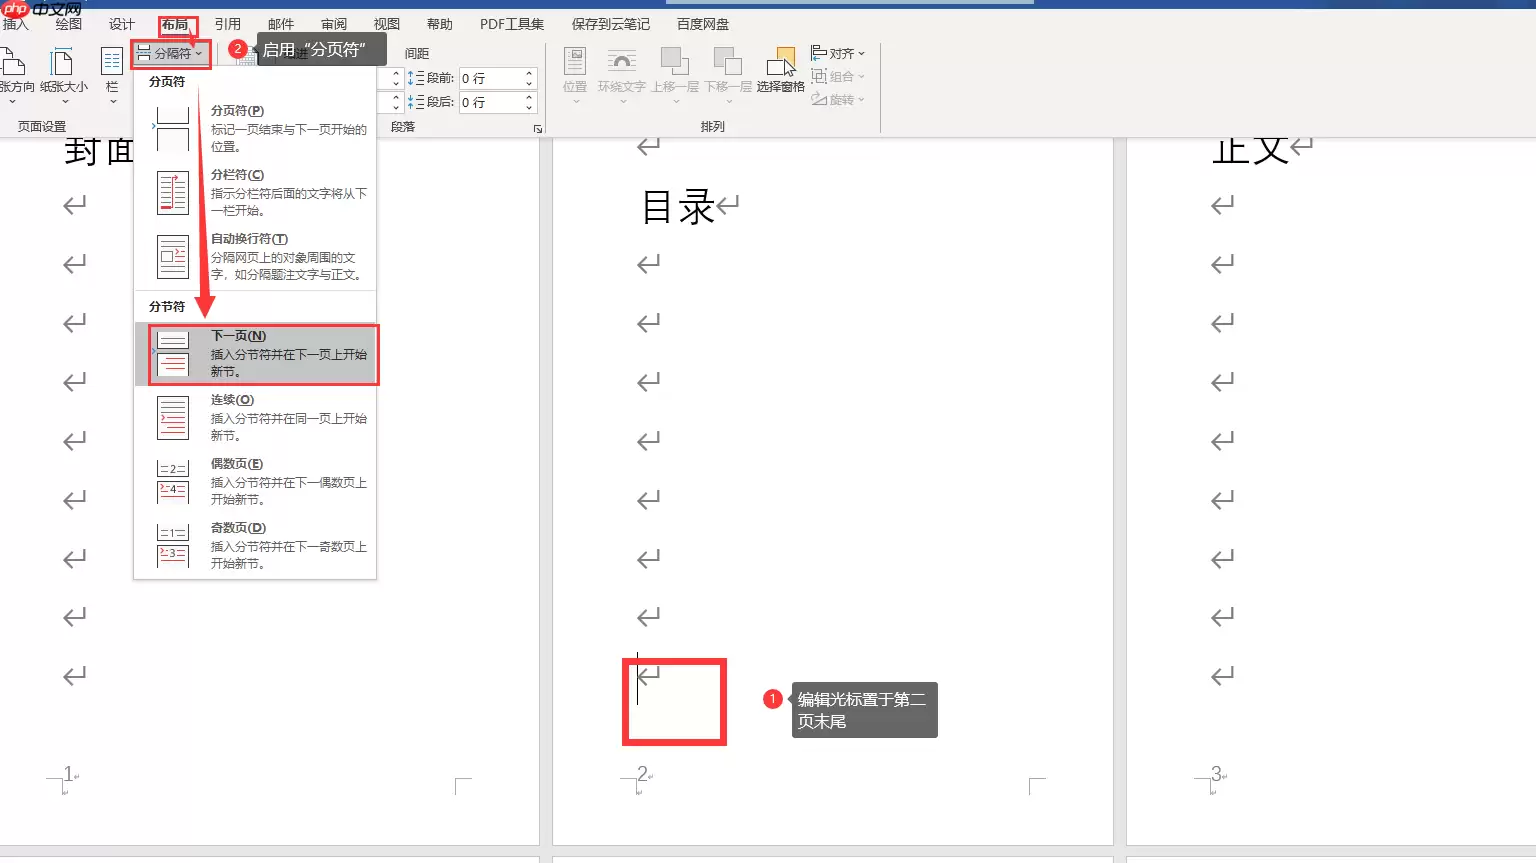Open paragraph settings dialog launcher
The height and width of the screenshot is (863, 1536).
[538, 129]
